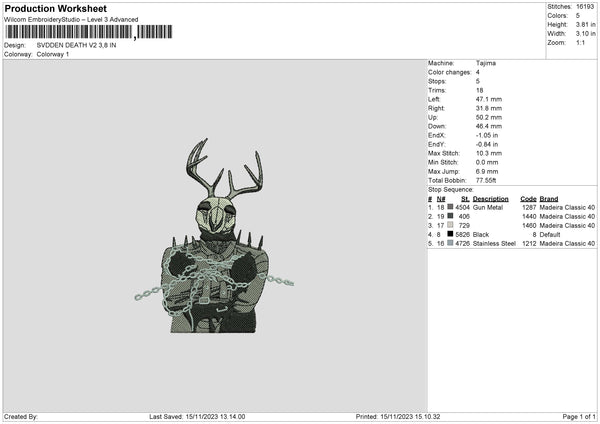Screen dimensions: 600x424
Task: Click the Width value 3.10 in
Action: pyautogui.click(x=585, y=34)
